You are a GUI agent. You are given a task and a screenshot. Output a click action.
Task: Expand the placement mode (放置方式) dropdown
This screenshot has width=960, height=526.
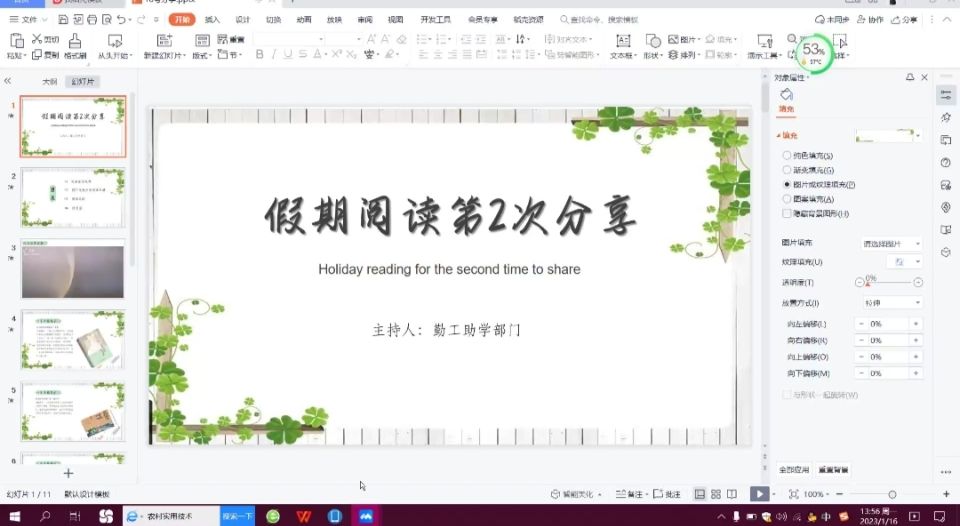892,303
